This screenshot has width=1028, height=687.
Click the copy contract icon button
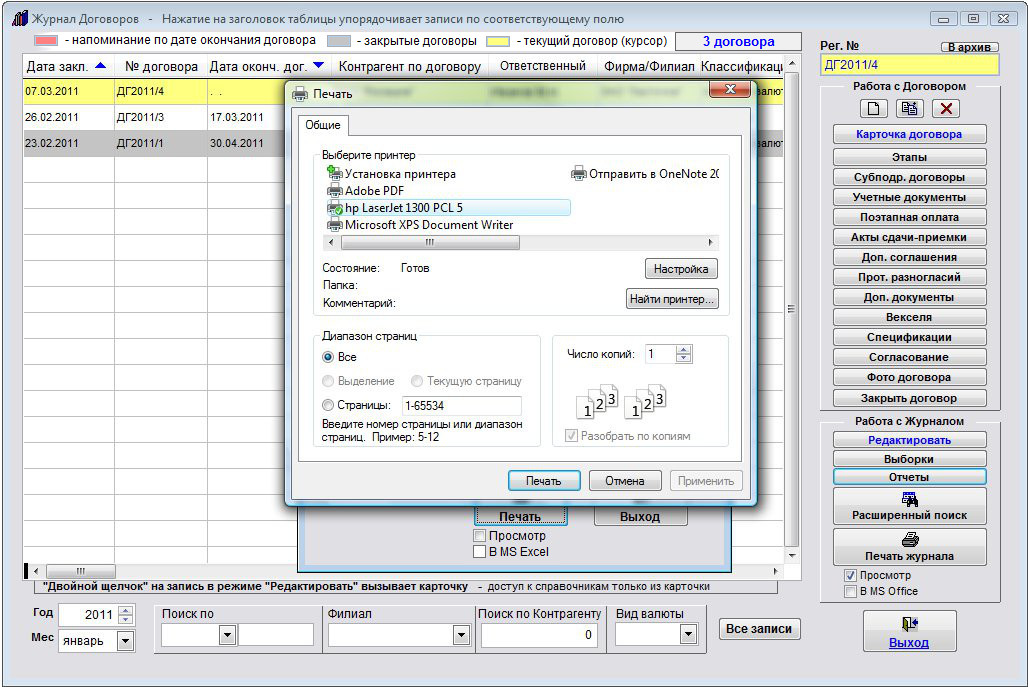909,109
